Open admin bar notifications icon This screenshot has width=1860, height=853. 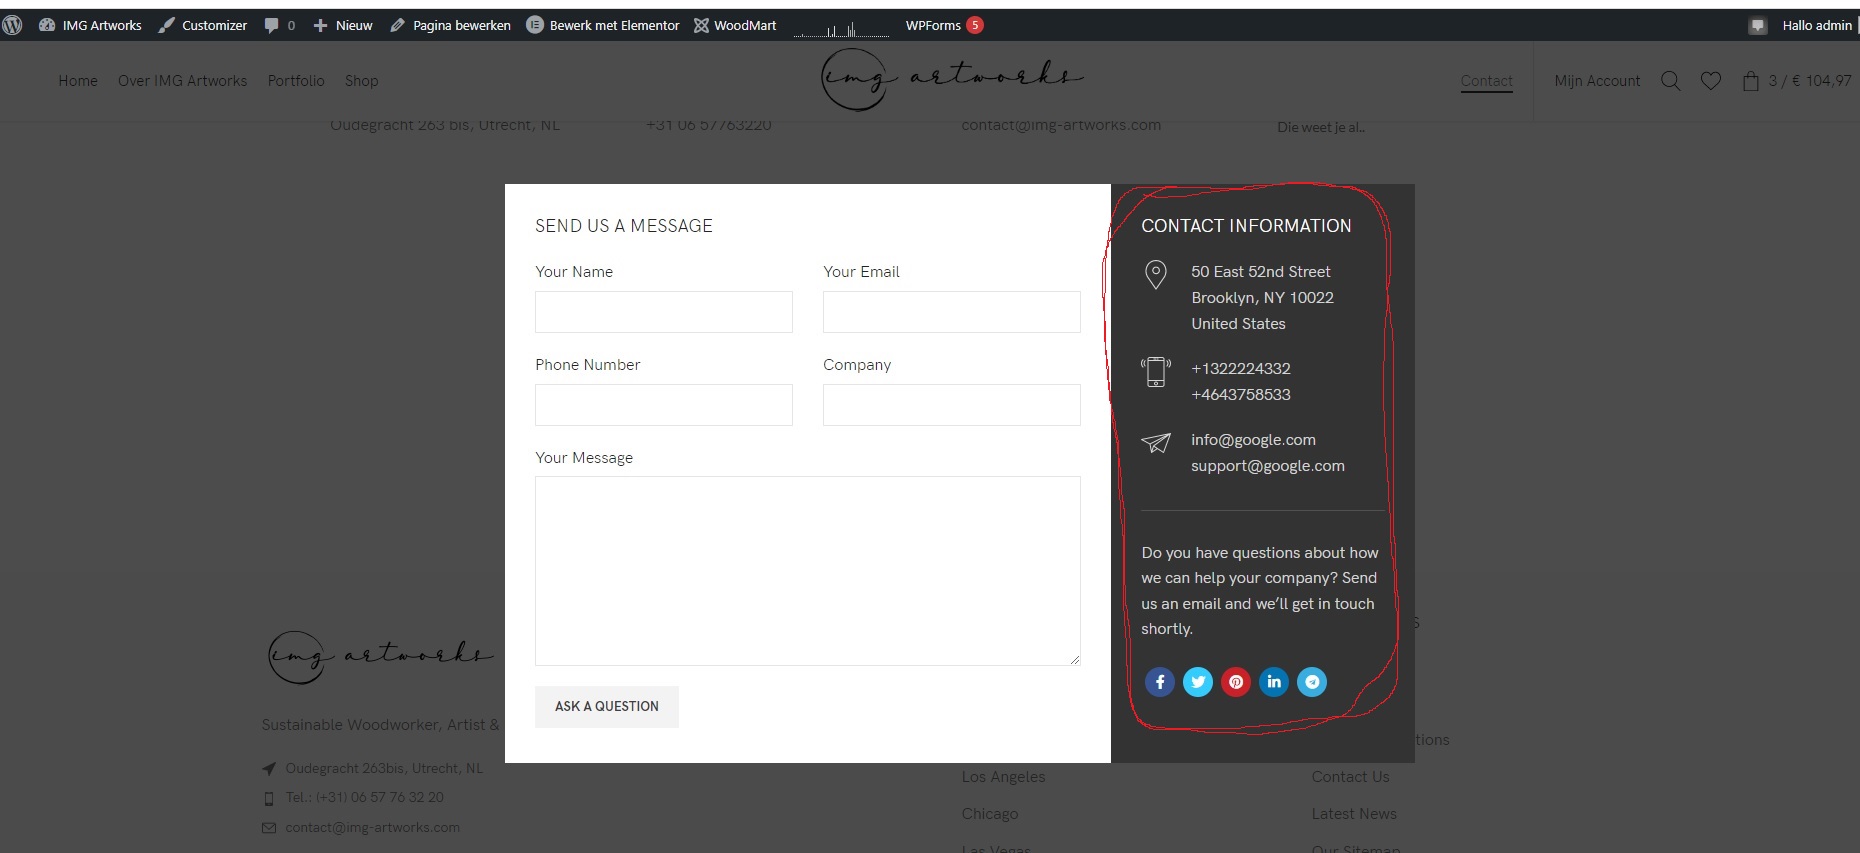click(1758, 26)
